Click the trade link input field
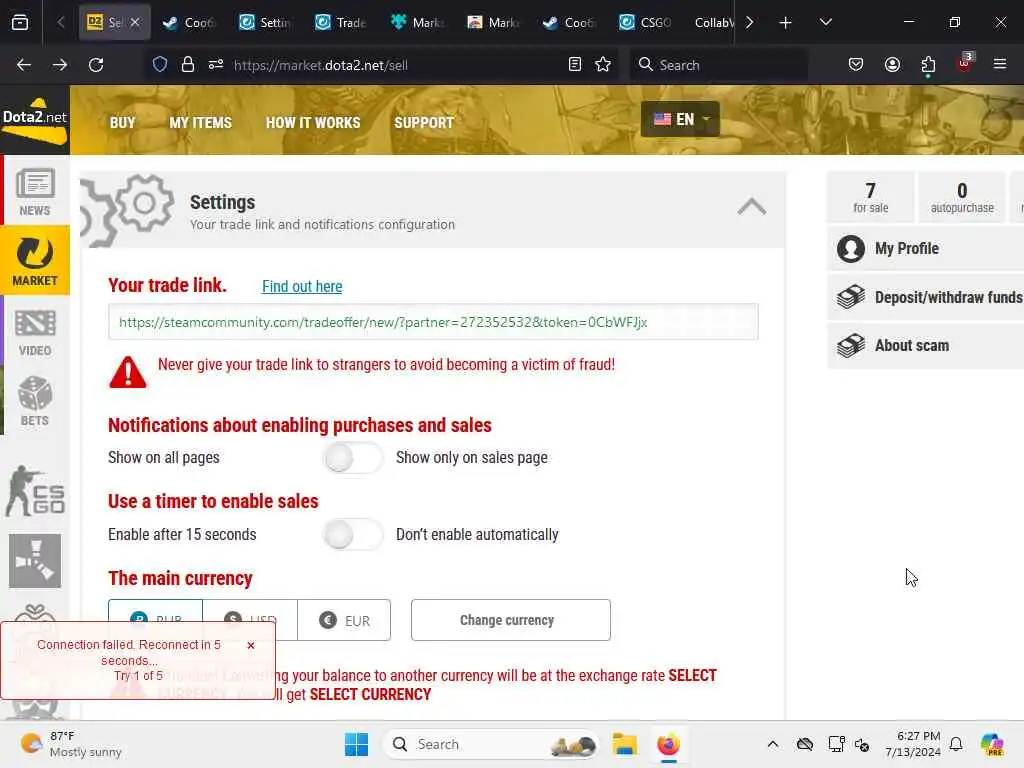This screenshot has width=1024, height=768. click(x=433, y=322)
